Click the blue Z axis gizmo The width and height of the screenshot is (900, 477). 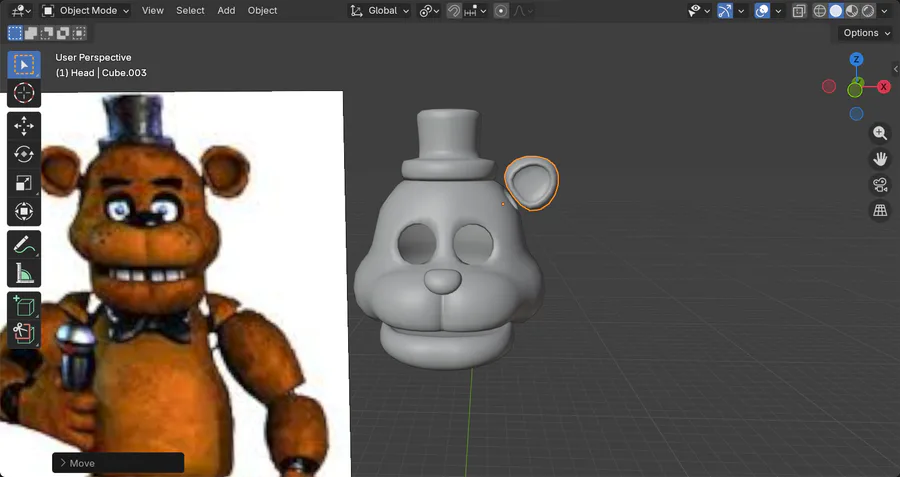pos(856,59)
